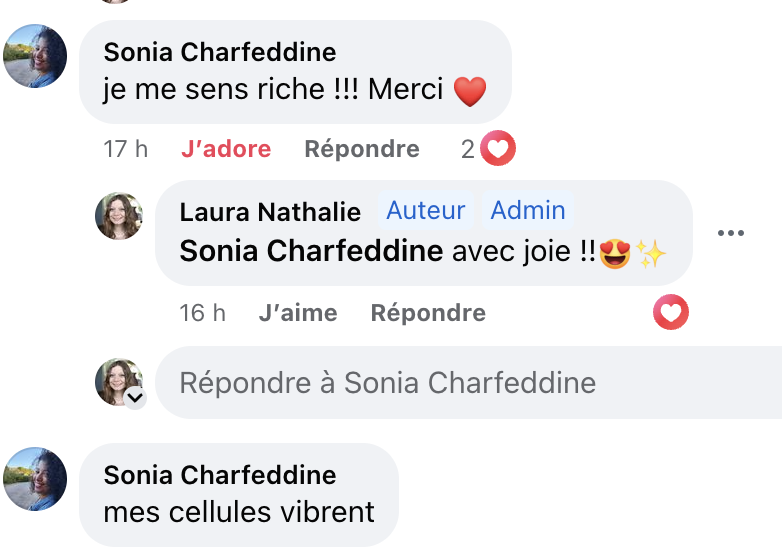Click the Auteur badge next to Laura
782x548 pixels.
tap(426, 211)
